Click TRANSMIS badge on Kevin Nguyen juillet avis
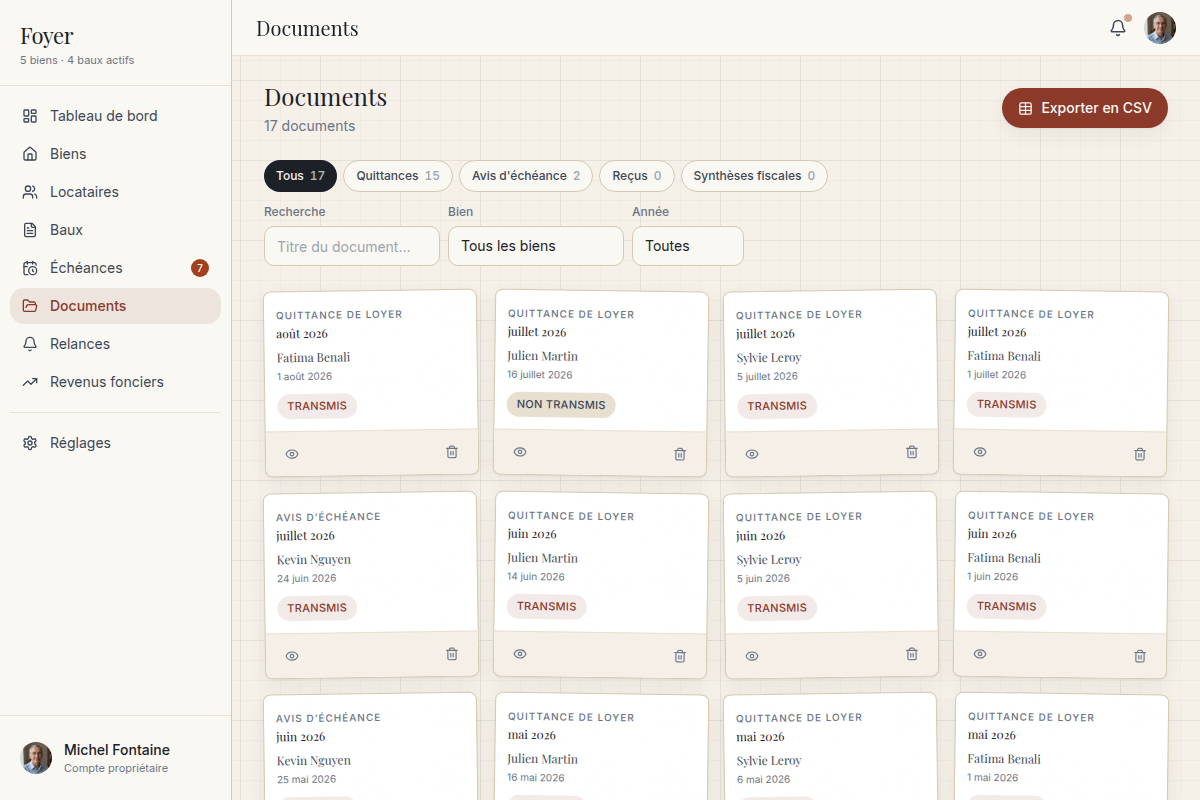This screenshot has height=800, width=1200. click(x=317, y=608)
